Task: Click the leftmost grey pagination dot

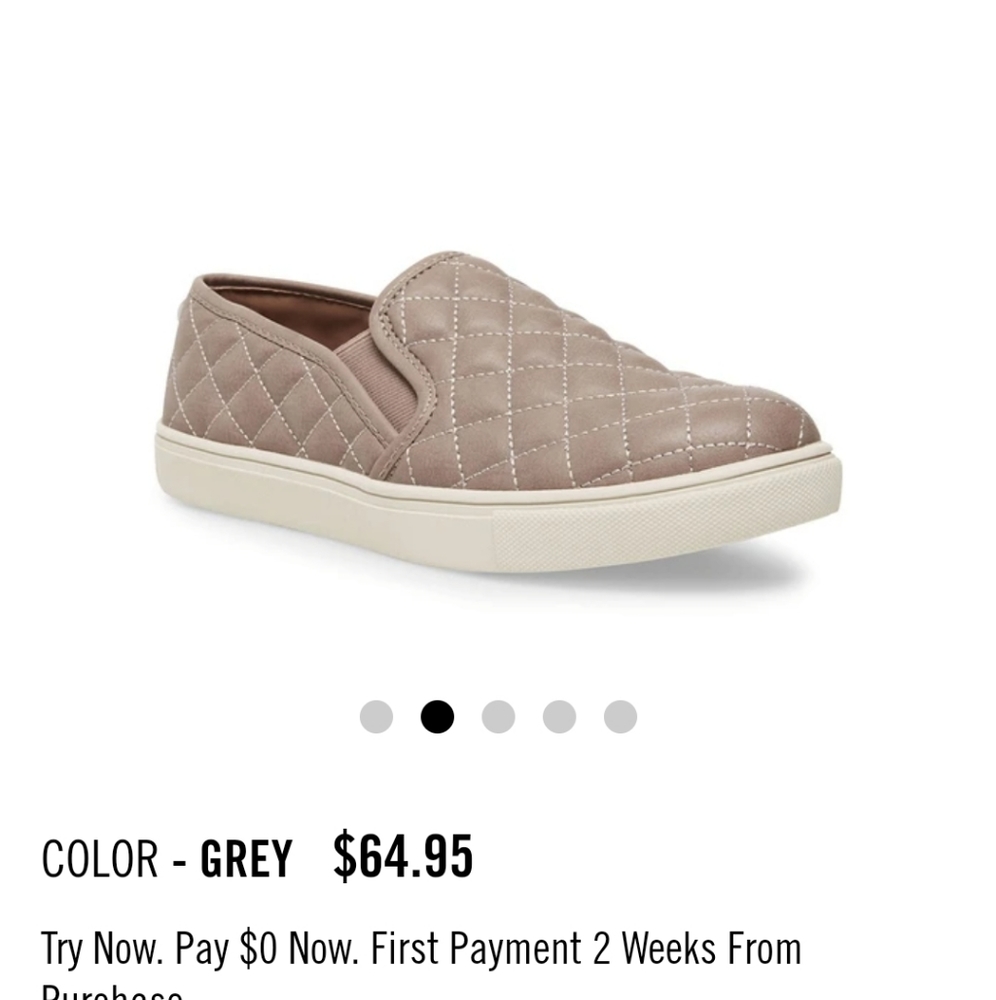Action: (378, 715)
